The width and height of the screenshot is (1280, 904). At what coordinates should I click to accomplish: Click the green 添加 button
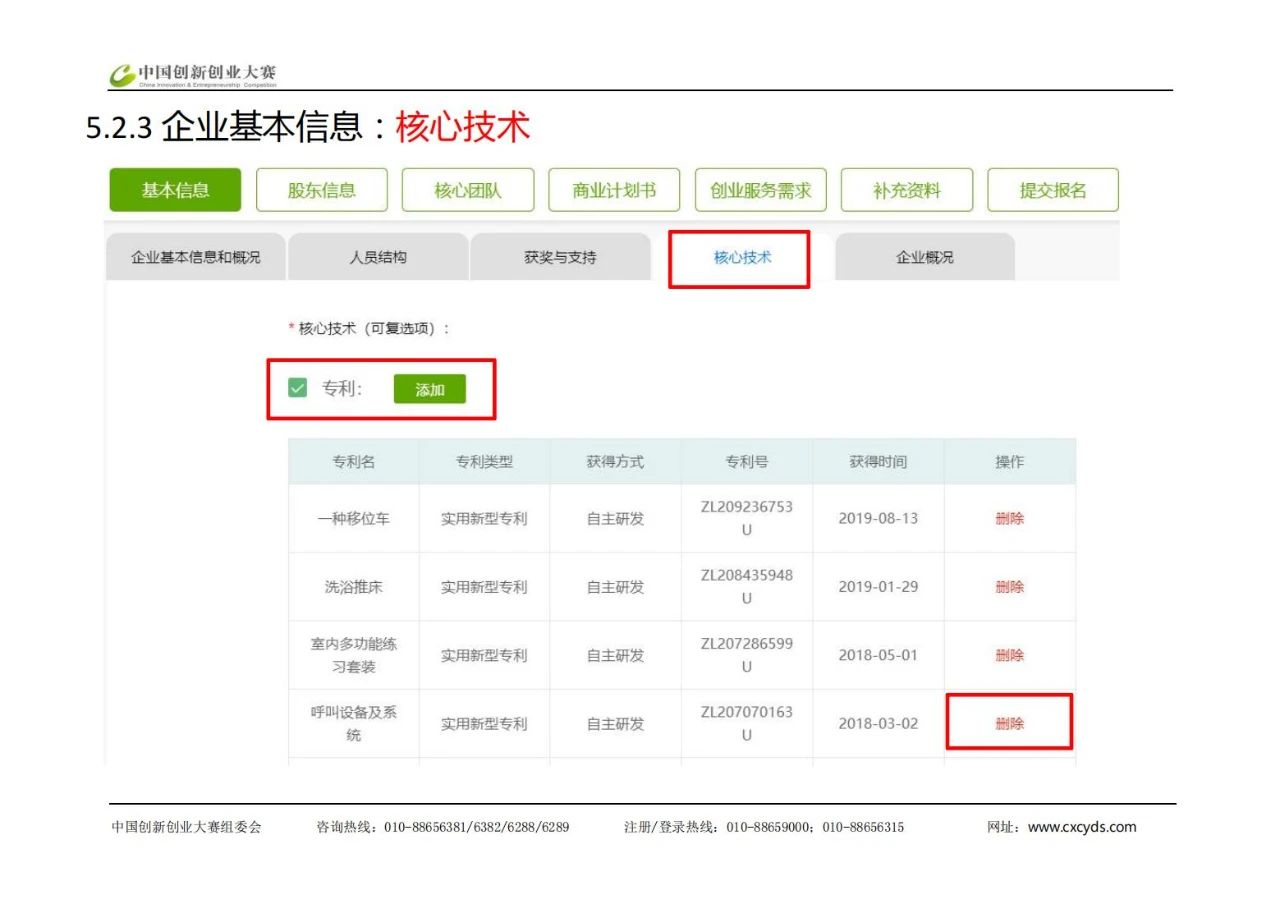[429, 389]
